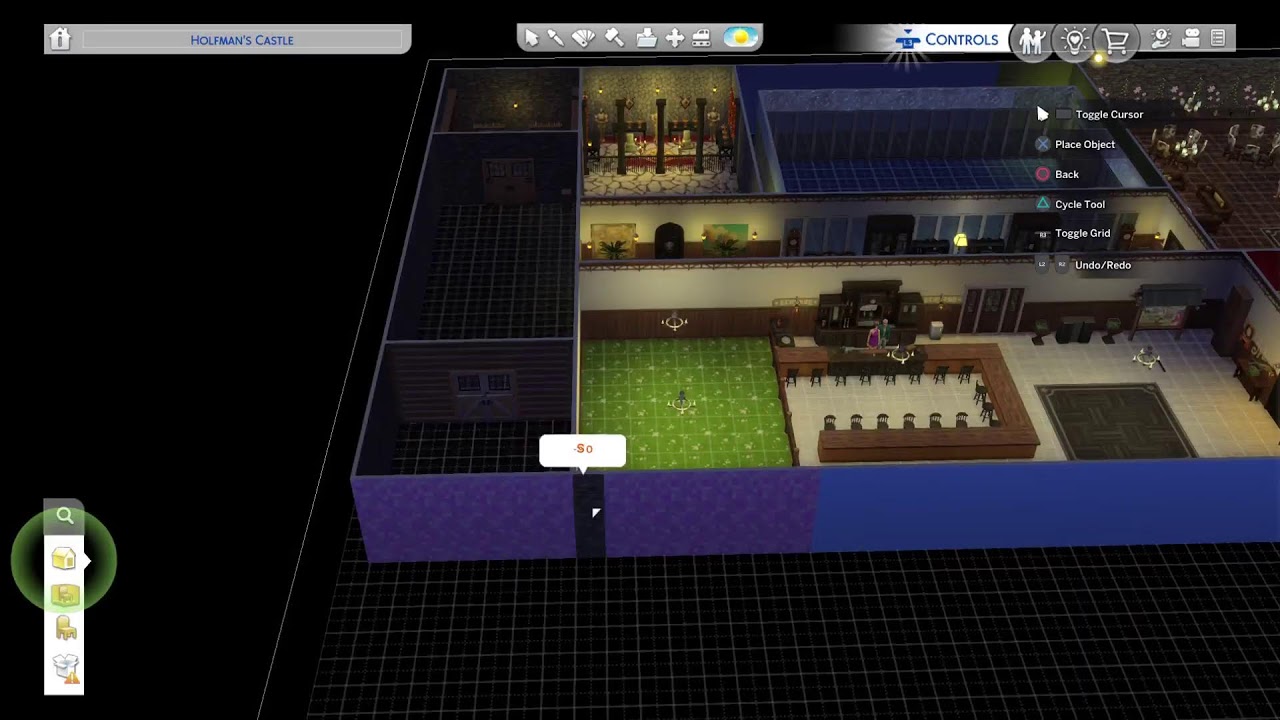This screenshot has height=720, width=1280.
Task: Pick the Design Tool swatch fan
Action: [584, 38]
